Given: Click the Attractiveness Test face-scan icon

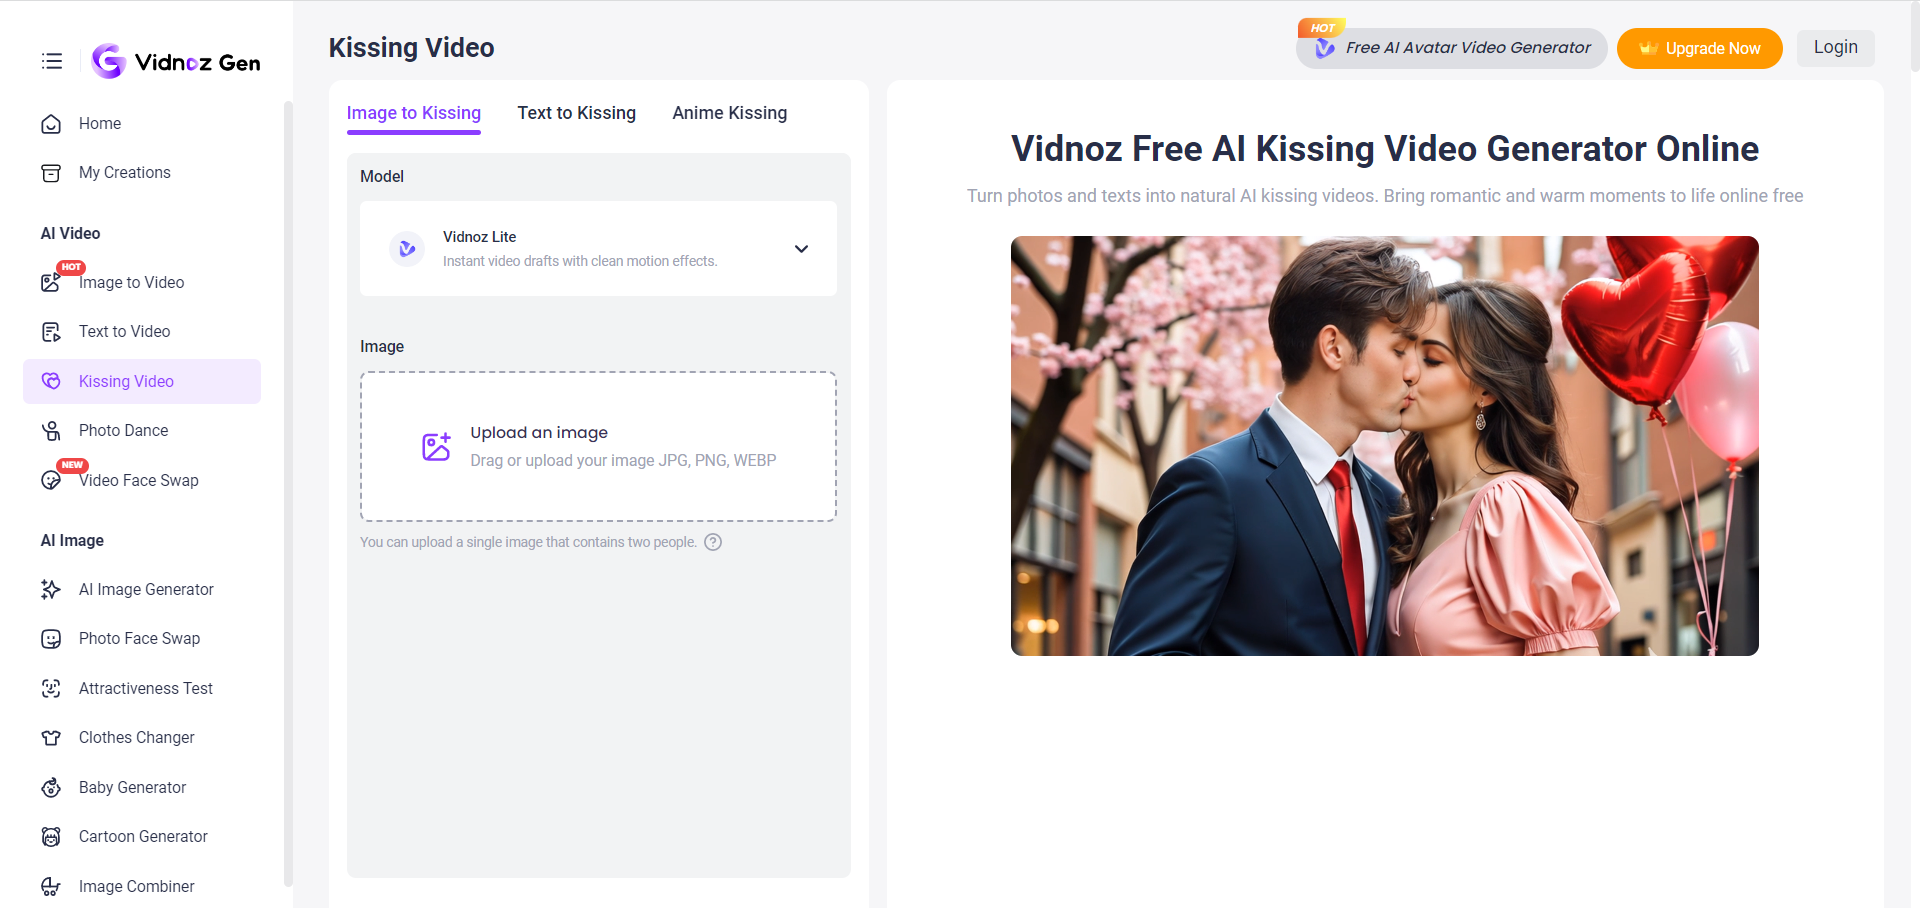Looking at the screenshot, I should pyautogui.click(x=51, y=688).
